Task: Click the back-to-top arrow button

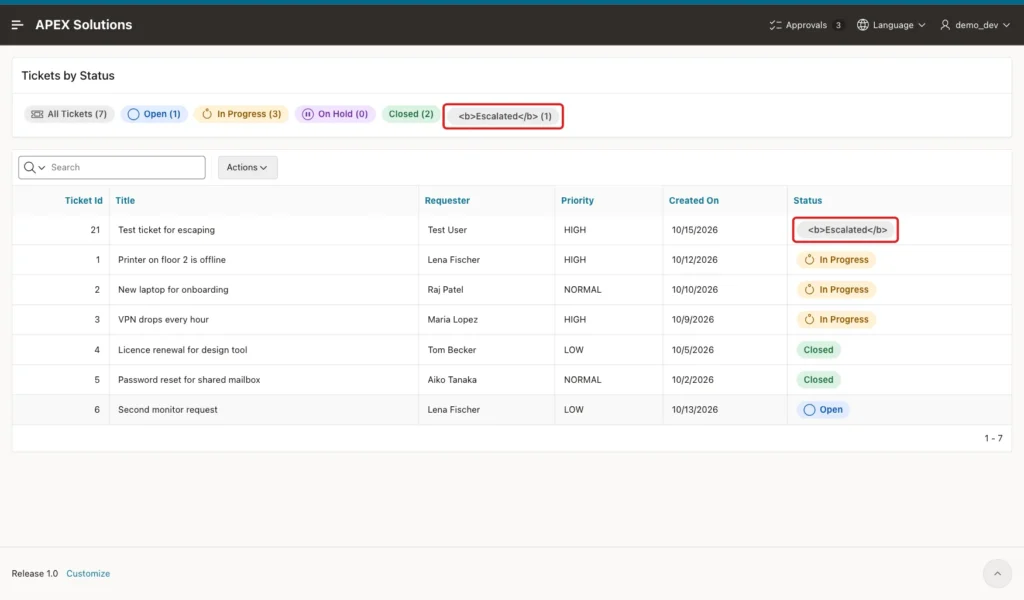Action: pyautogui.click(x=997, y=574)
